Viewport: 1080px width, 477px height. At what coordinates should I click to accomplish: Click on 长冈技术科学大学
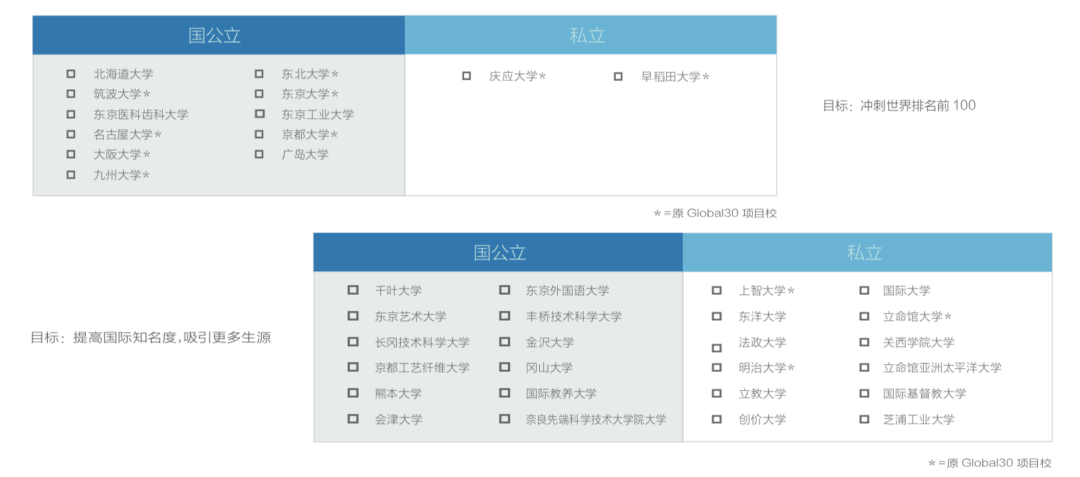[422, 342]
